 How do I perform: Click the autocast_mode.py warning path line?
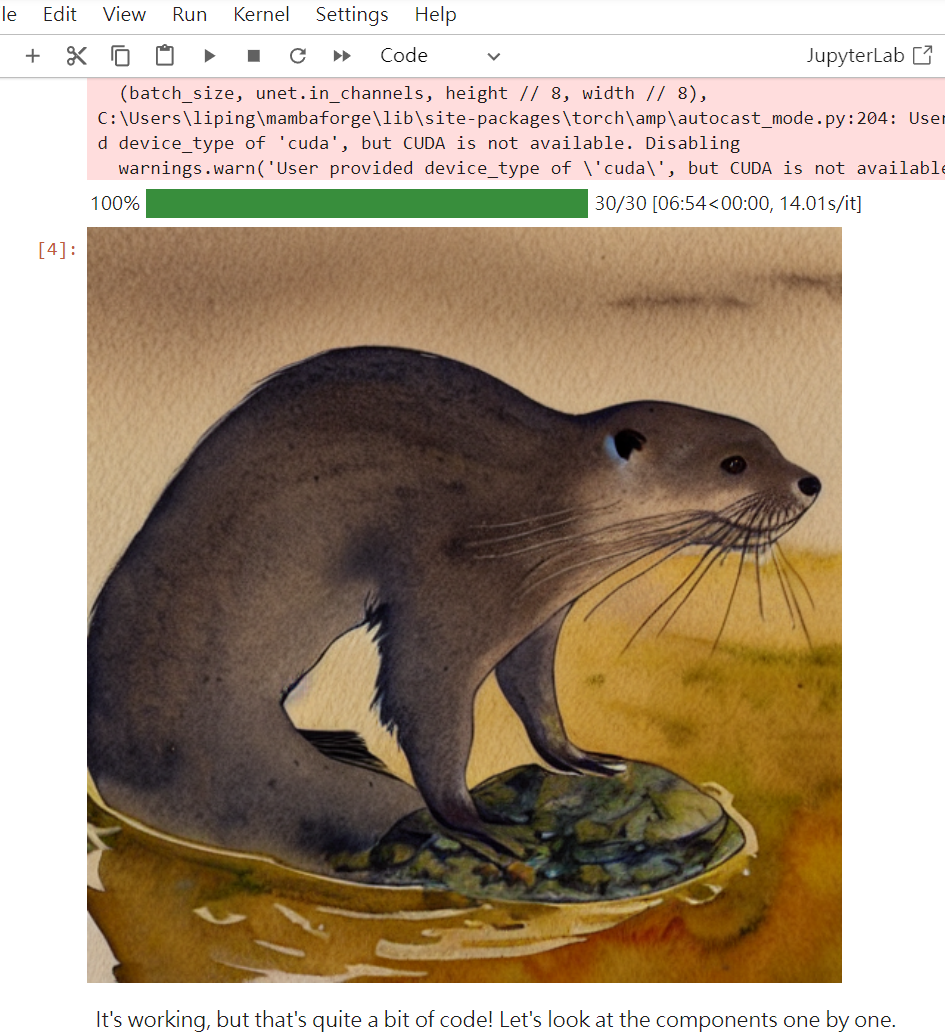pos(520,118)
